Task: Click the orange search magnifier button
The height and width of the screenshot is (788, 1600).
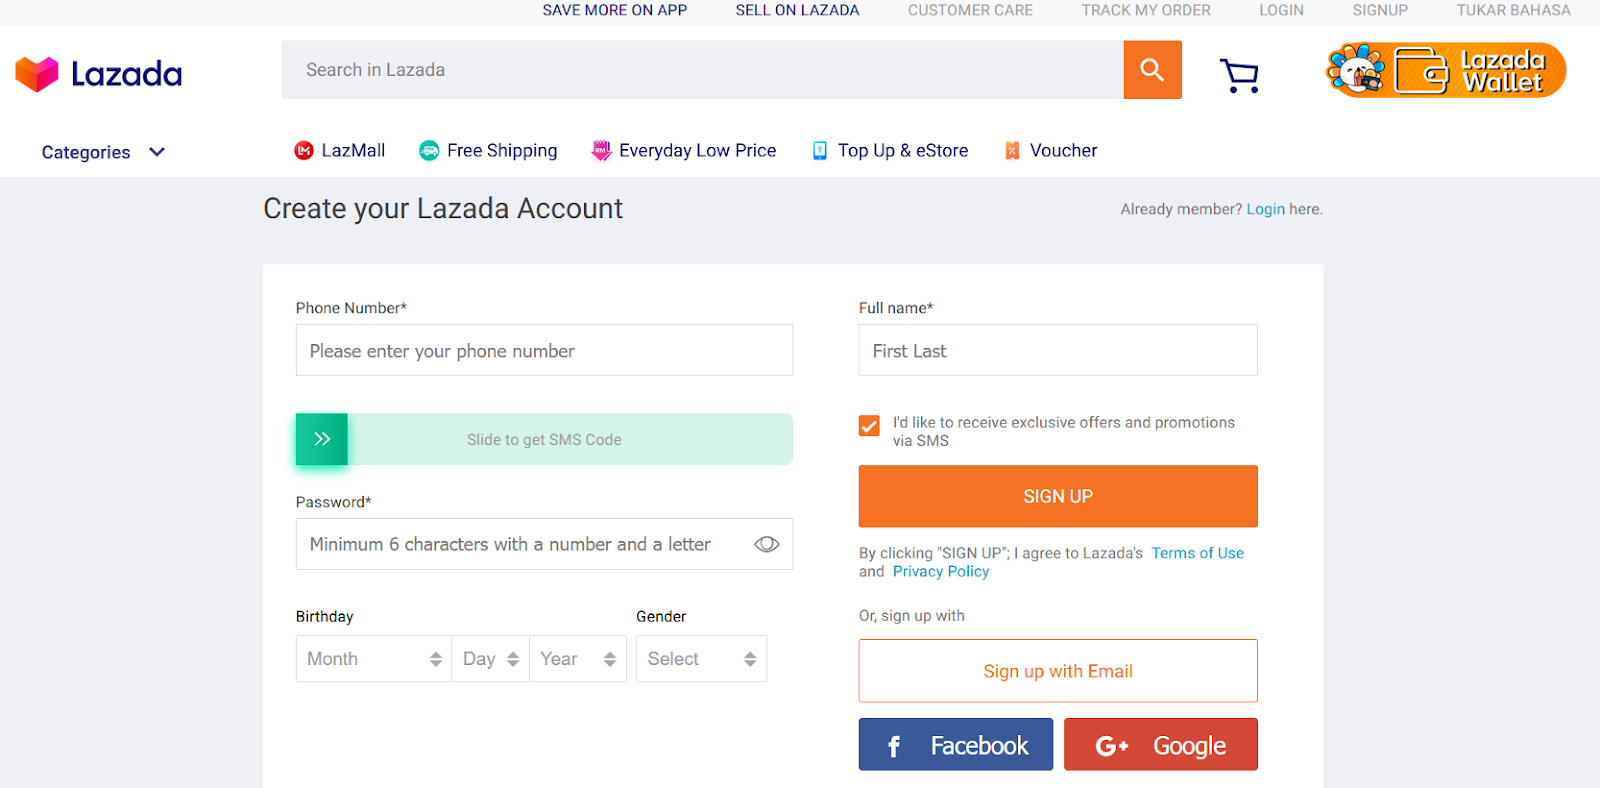Action: 1152,70
